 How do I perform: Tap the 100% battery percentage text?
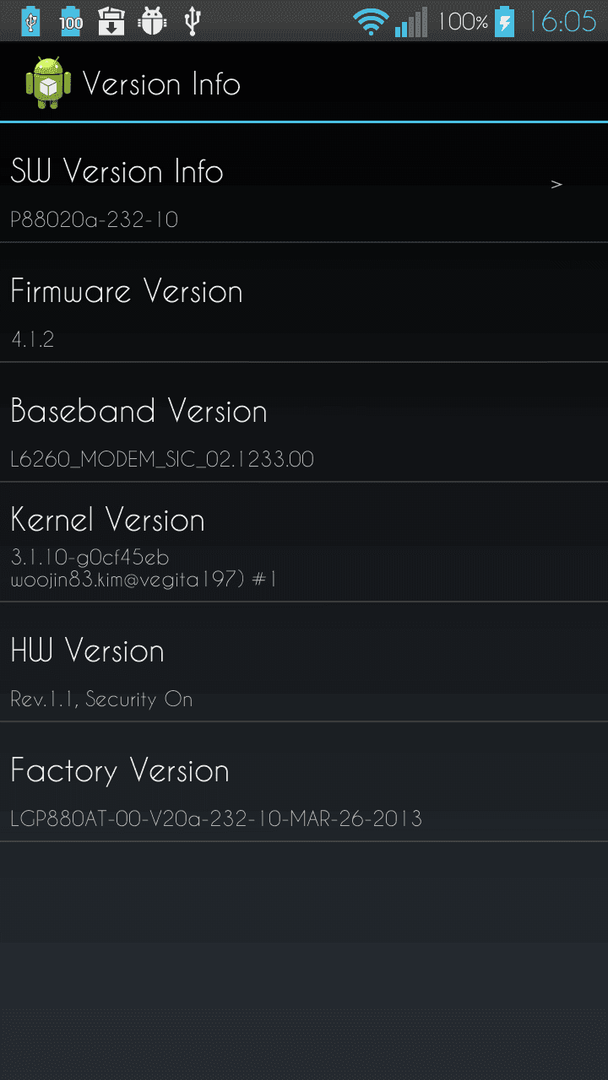click(463, 22)
